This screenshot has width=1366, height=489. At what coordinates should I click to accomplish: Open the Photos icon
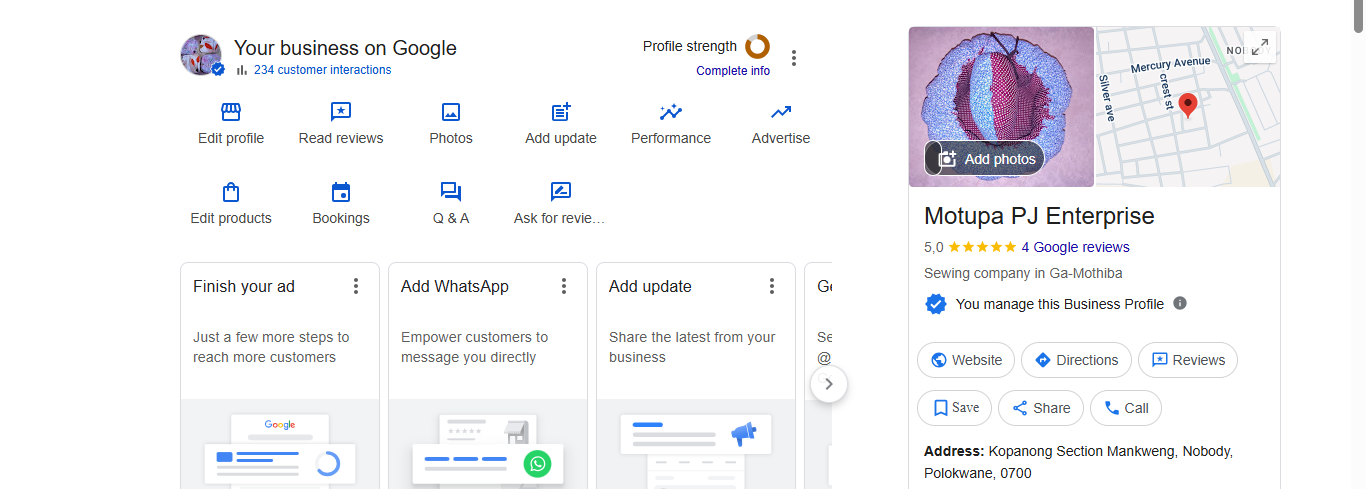(451, 112)
